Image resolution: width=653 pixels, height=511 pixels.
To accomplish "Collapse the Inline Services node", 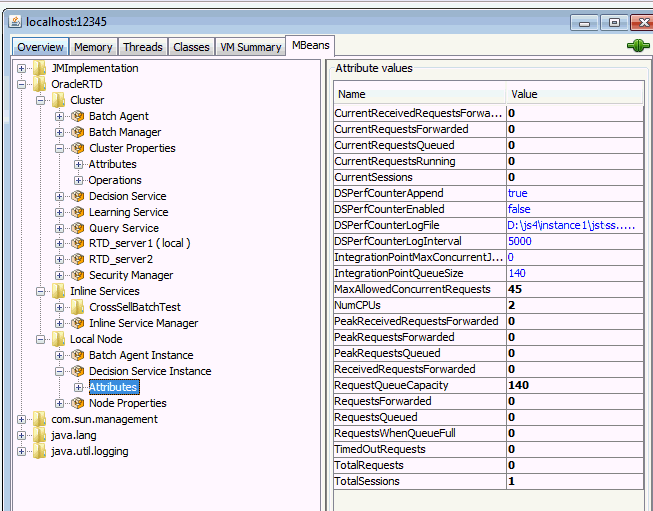I will 40,291.
